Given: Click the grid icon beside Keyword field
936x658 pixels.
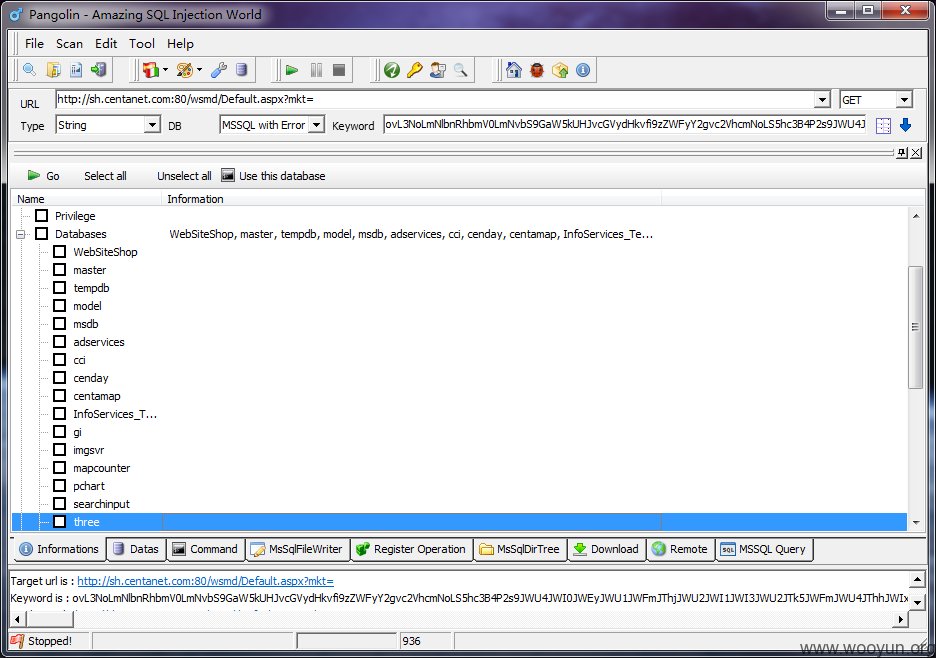Looking at the screenshot, I should pyautogui.click(x=883, y=125).
